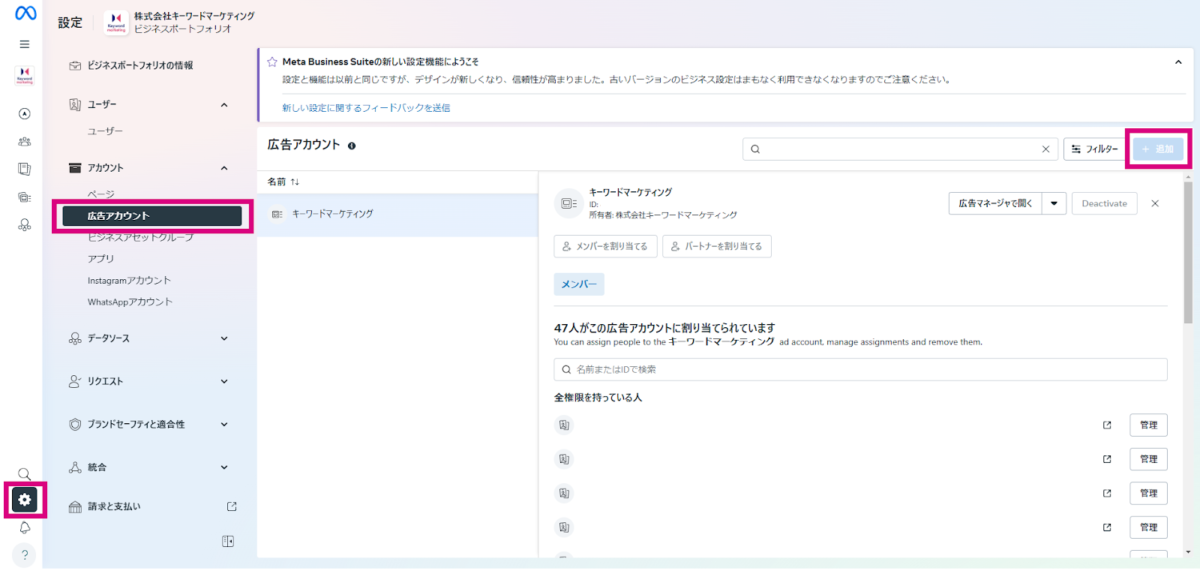The height and width of the screenshot is (571, 1200).
Task: Focus the ad account search field
Action: [x=900, y=149]
